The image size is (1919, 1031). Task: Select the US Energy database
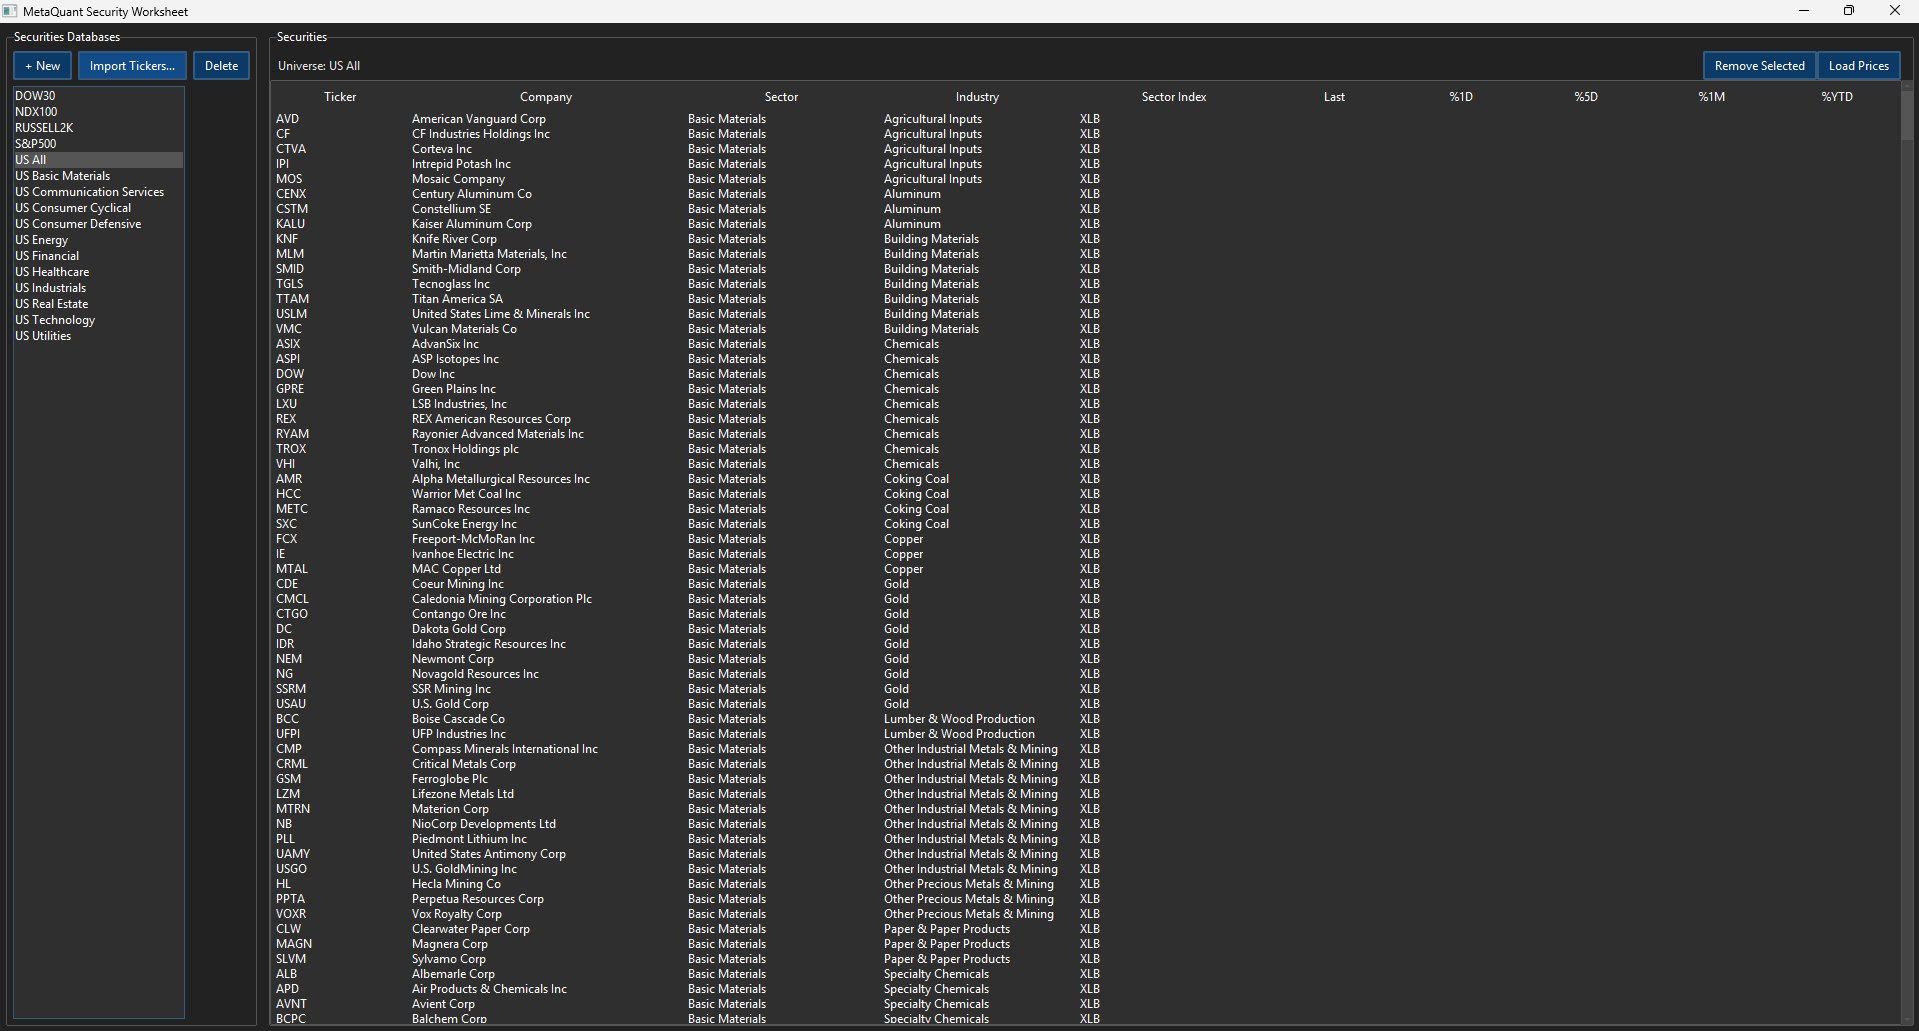(98, 240)
